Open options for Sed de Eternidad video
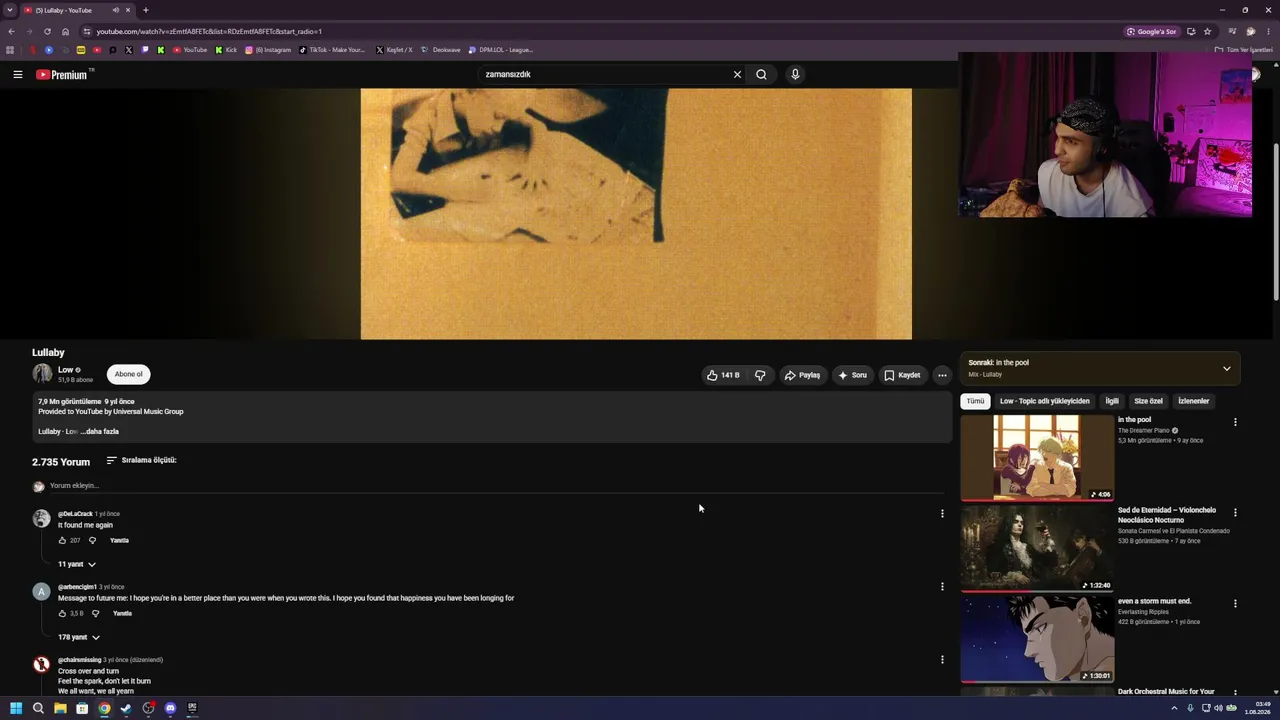The image size is (1280, 720). coord(1235,512)
